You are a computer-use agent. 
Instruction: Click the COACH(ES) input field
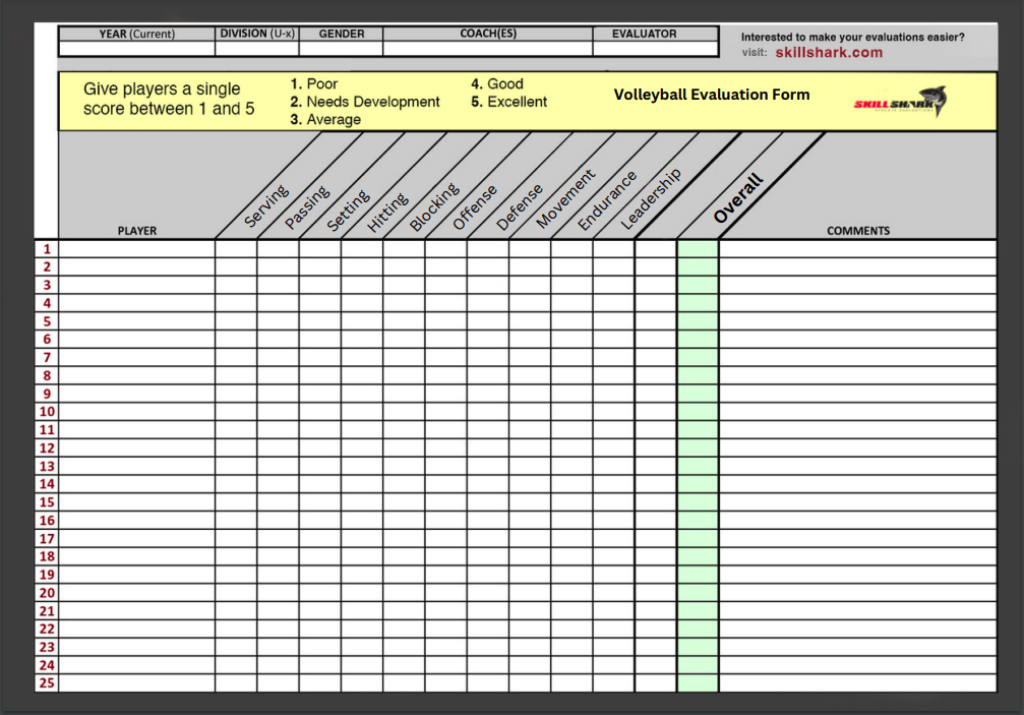(488, 48)
